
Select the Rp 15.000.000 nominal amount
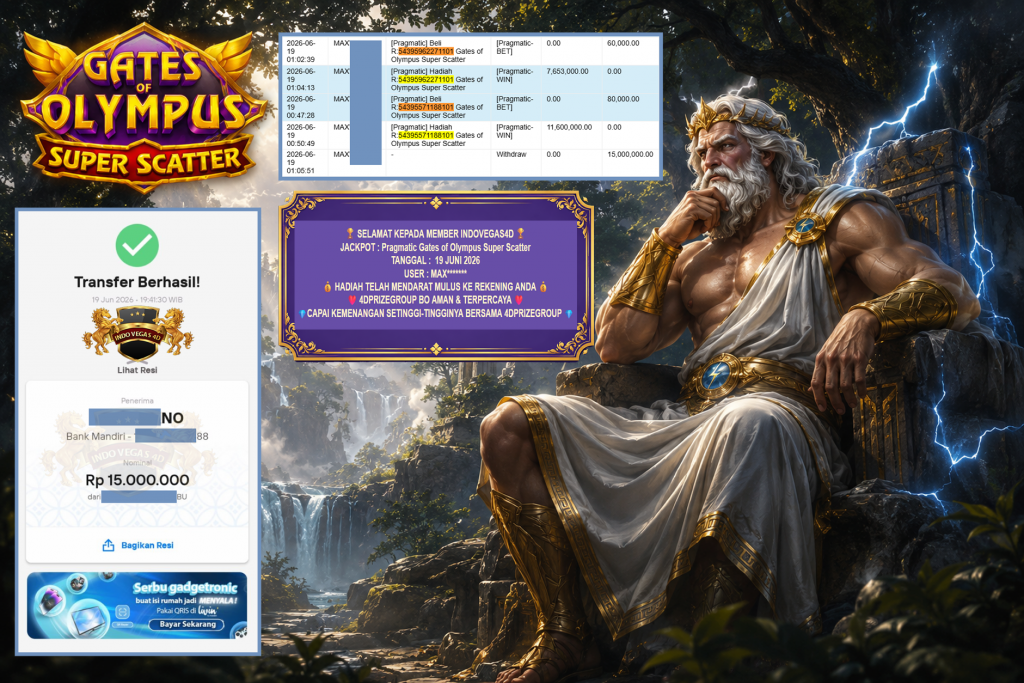click(x=137, y=480)
